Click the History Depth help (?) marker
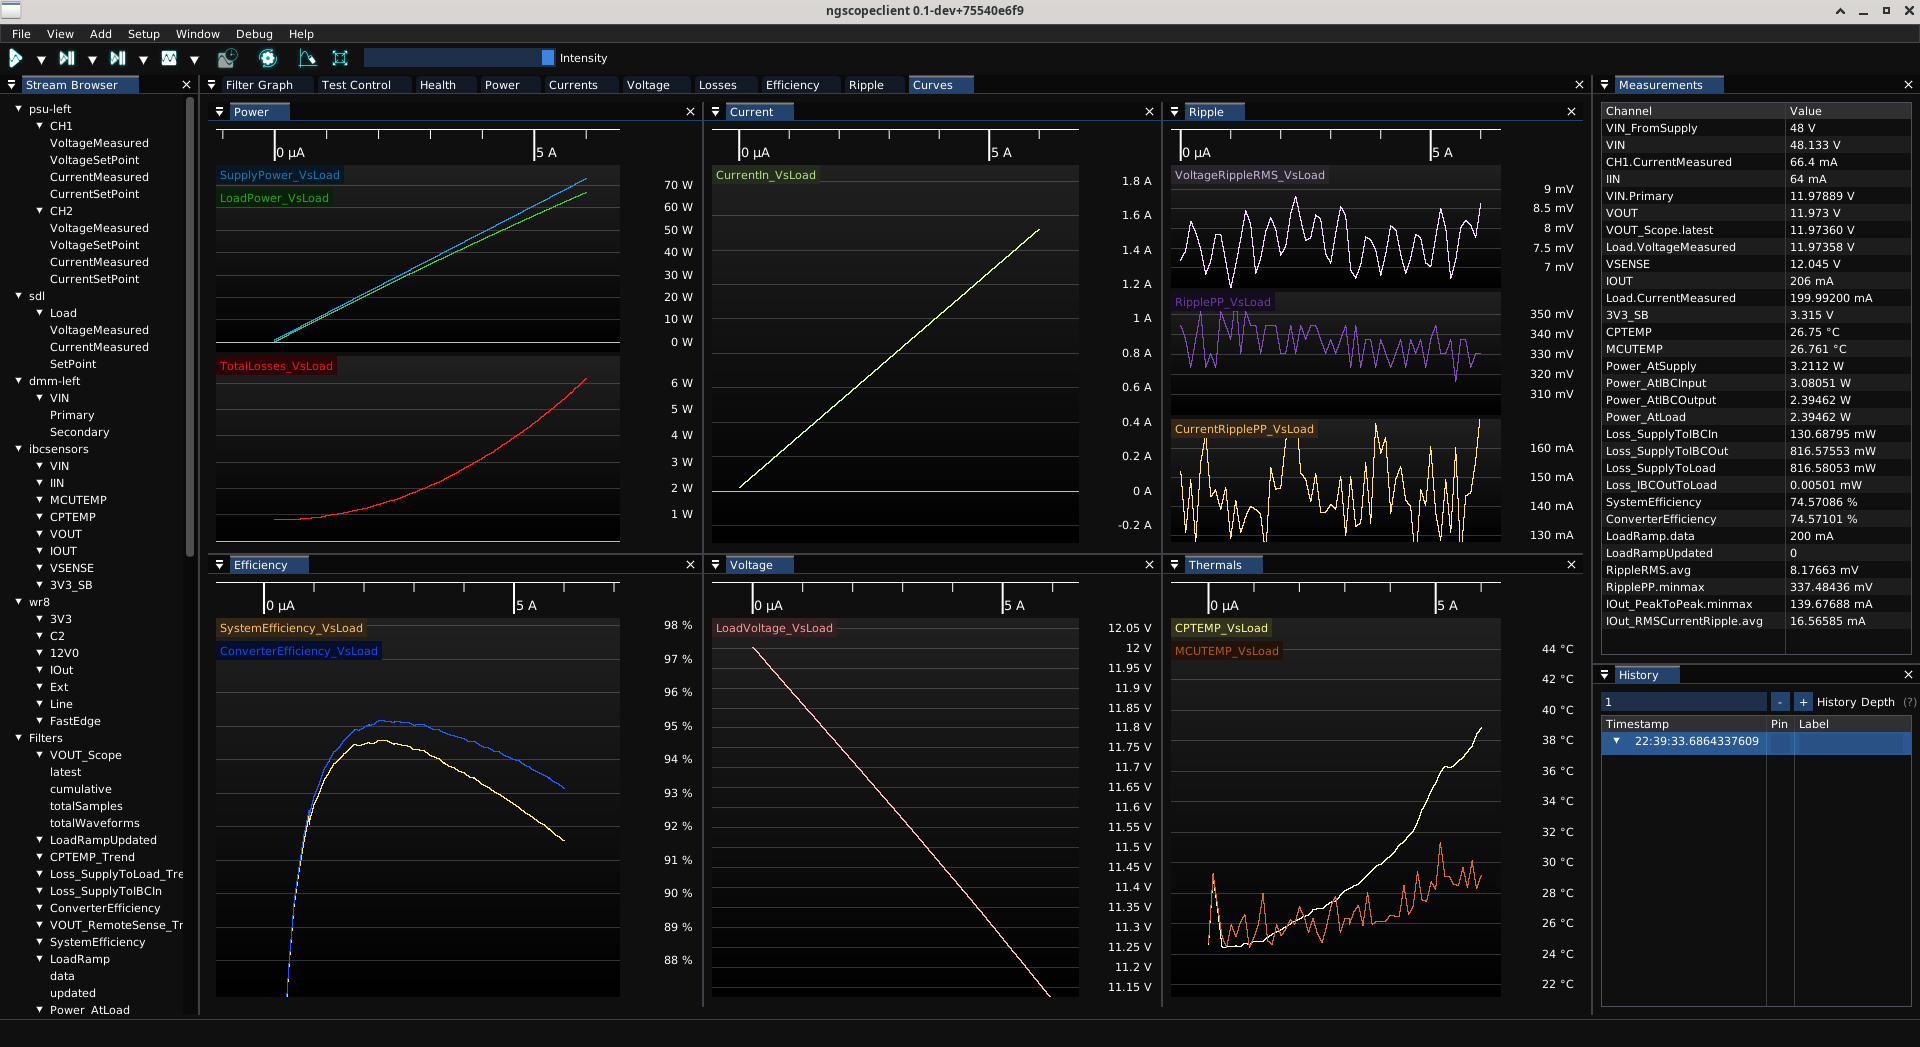This screenshot has width=1920, height=1047. pos(1909,702)
